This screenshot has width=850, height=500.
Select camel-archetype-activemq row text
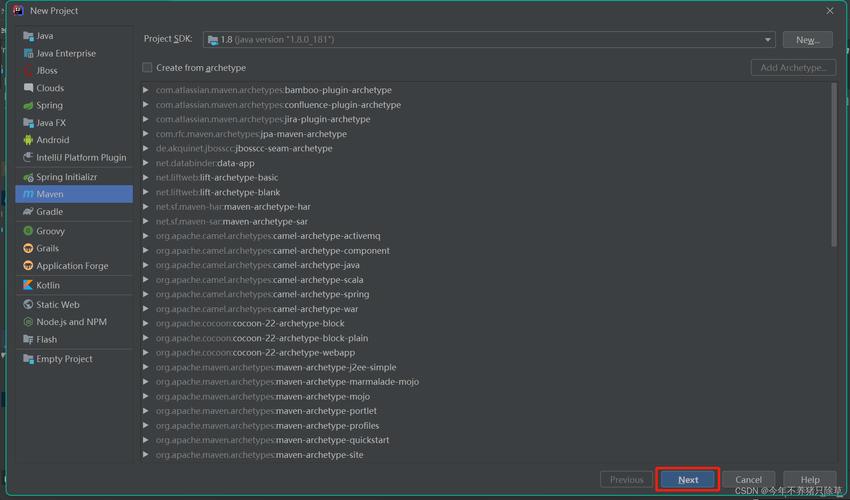[268, 236]
